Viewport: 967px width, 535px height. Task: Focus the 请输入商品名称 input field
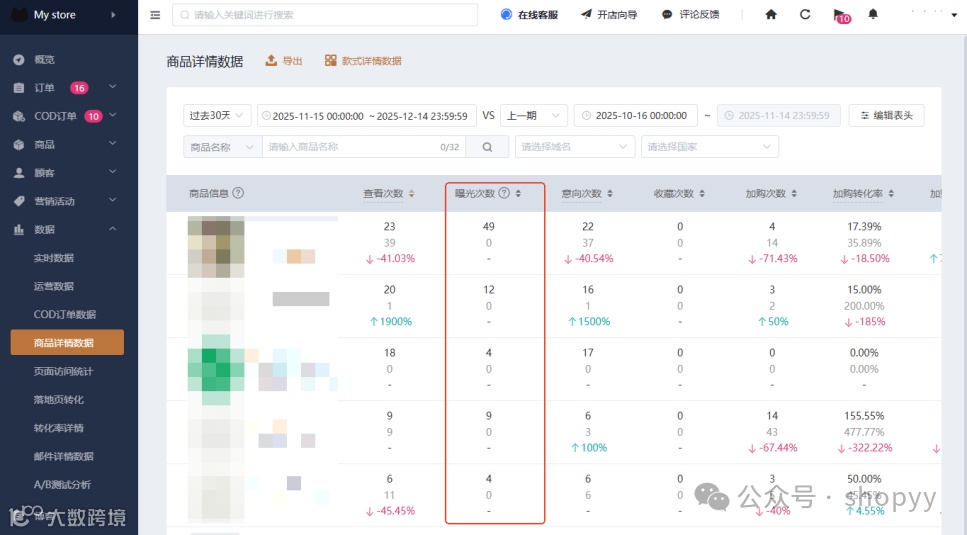[364, 147]
